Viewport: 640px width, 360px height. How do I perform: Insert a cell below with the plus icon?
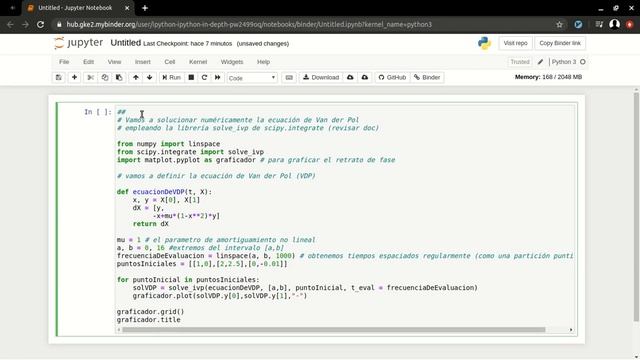tap(74, 78)
